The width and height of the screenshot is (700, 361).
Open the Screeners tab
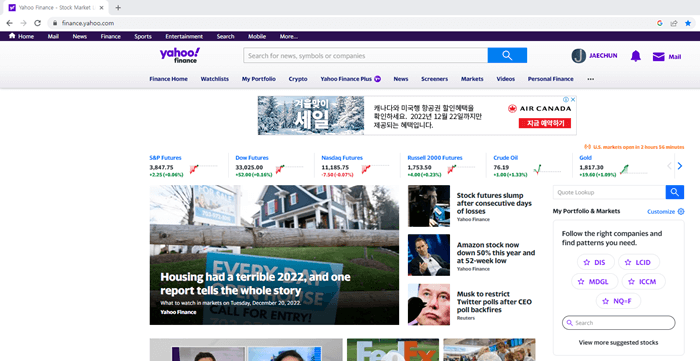(434, 79)
